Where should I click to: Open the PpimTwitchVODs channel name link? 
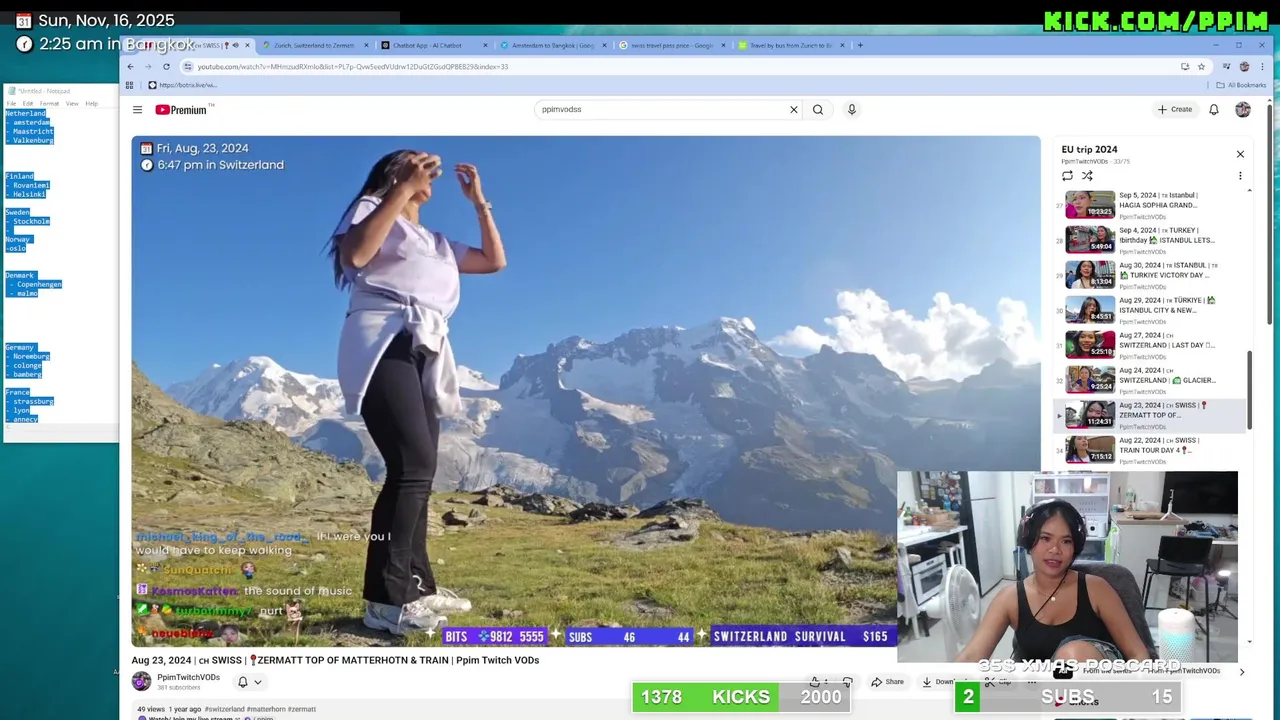pos(188,677)
